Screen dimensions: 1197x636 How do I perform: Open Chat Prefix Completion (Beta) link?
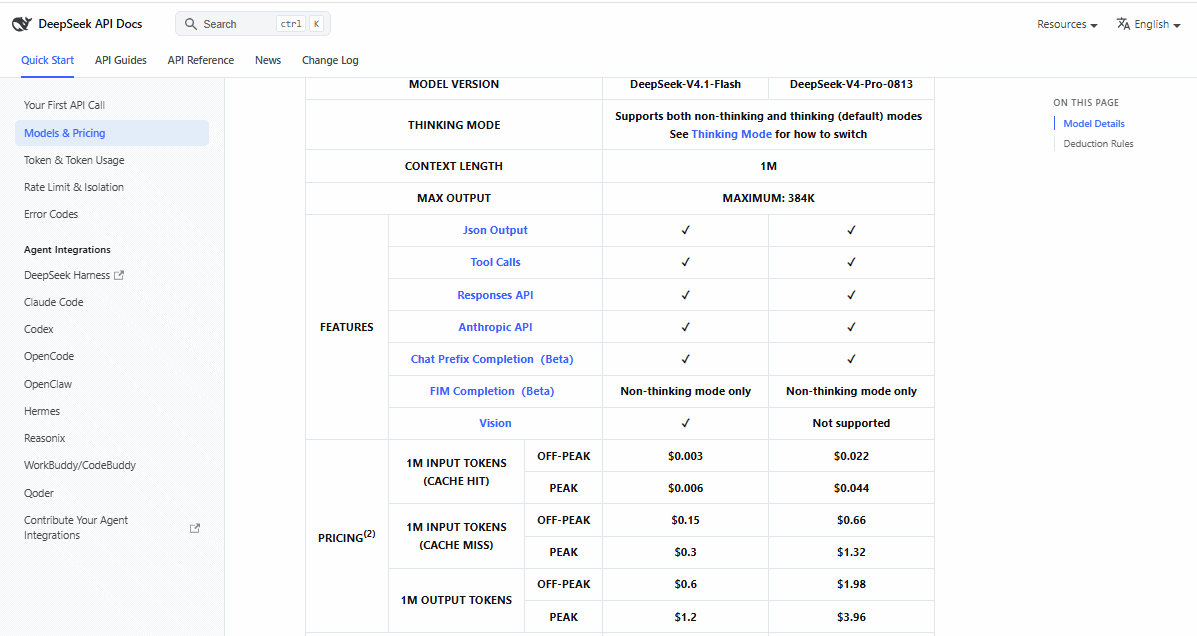[492, 359]
